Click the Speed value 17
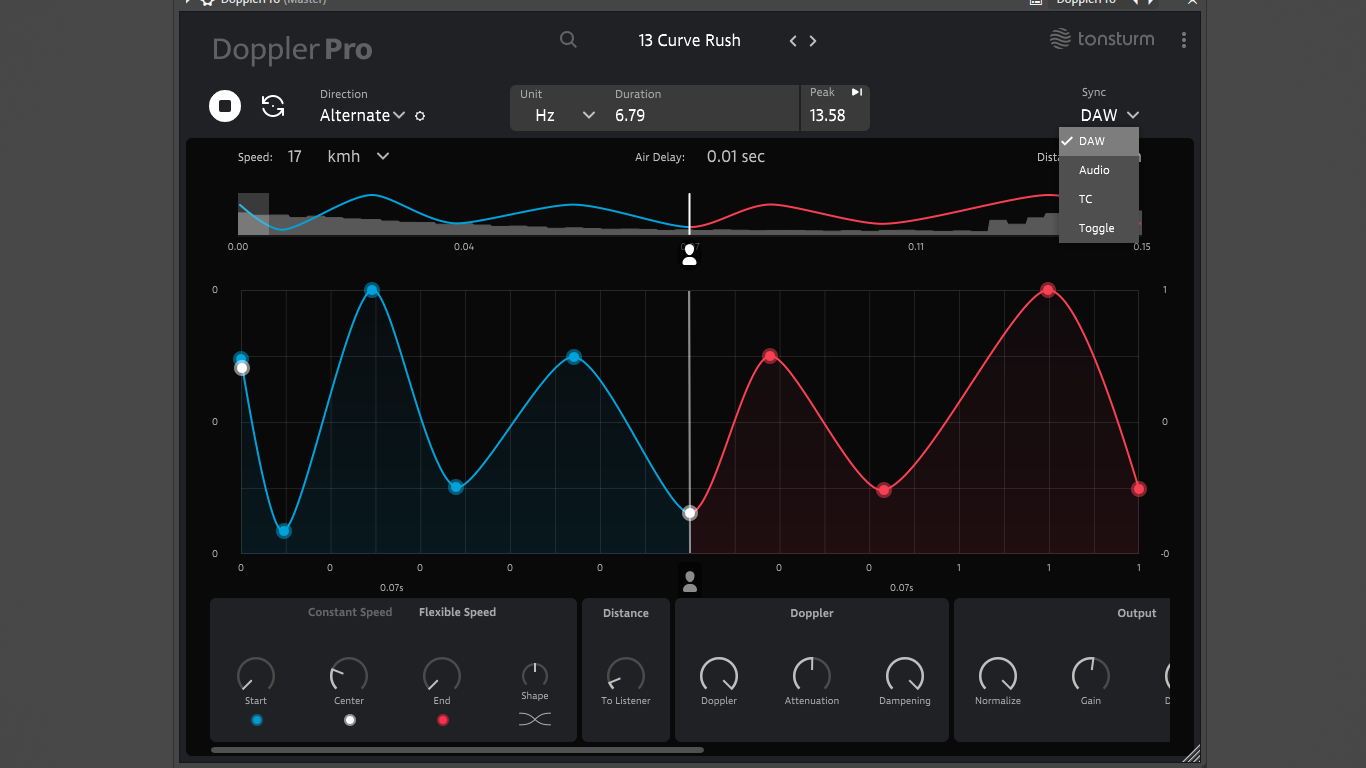Image resolution: width=1366 pixels, height=768 pixels. coord(294,156)
